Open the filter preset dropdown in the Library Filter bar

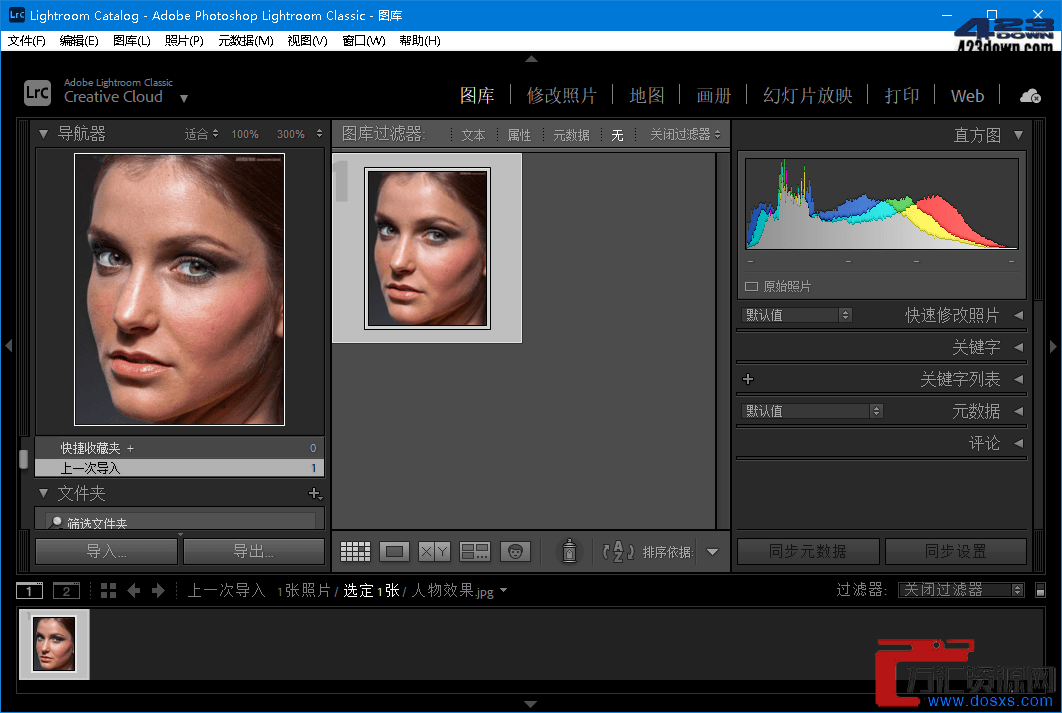point(685,134)
